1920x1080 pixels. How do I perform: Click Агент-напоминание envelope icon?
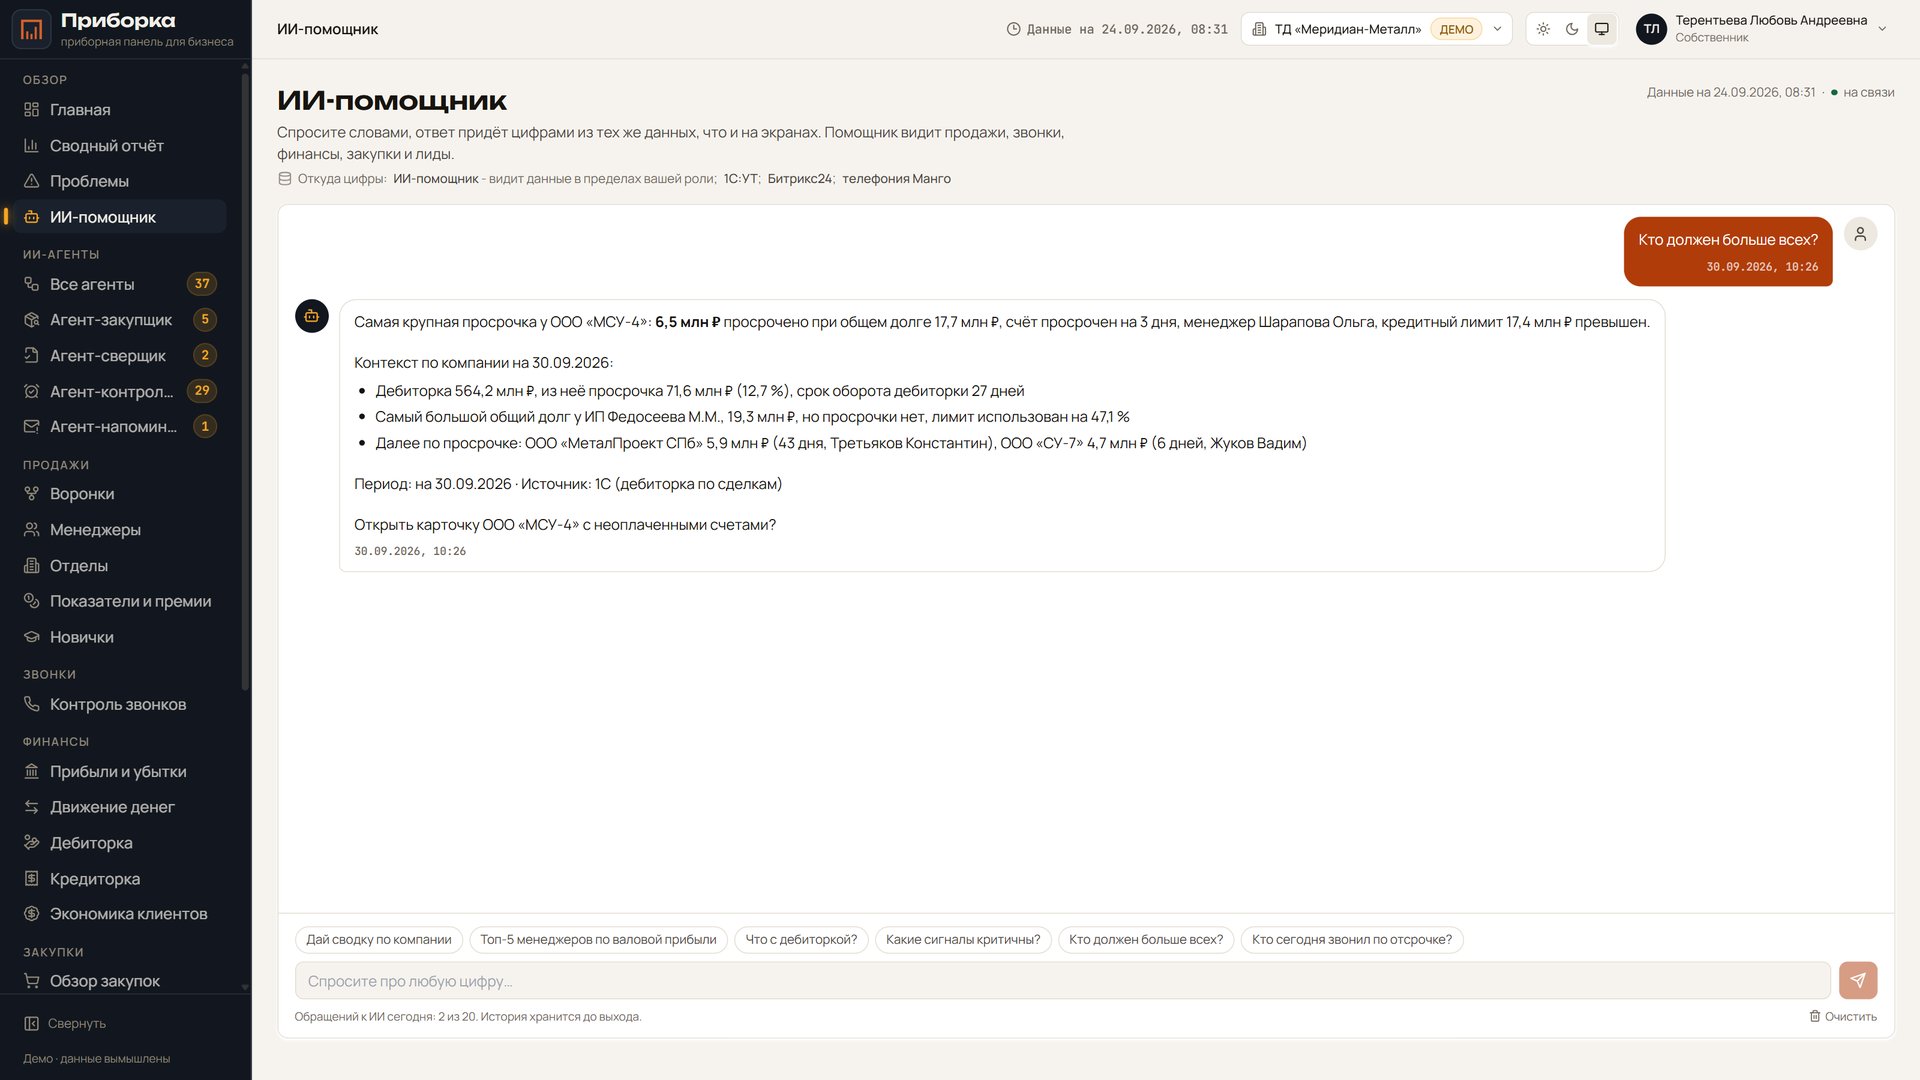pyautogui.click(x=31, y=427)
